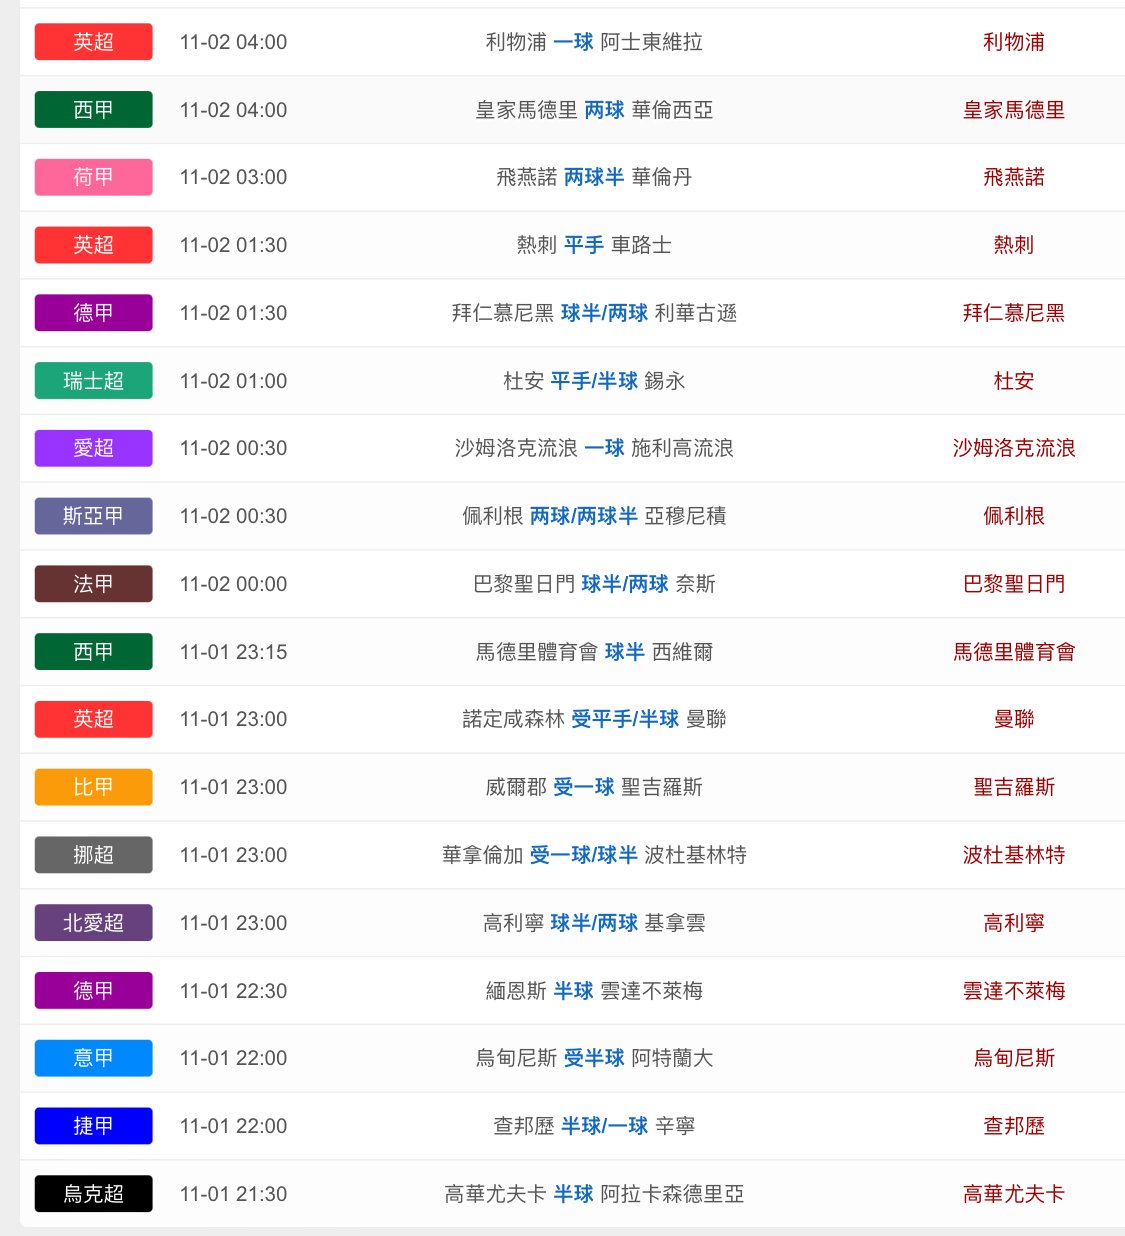Viewport: 1125px width, 1236px height.
Task: Select the red 曼聯 pick link
Action: (1013, 719)
